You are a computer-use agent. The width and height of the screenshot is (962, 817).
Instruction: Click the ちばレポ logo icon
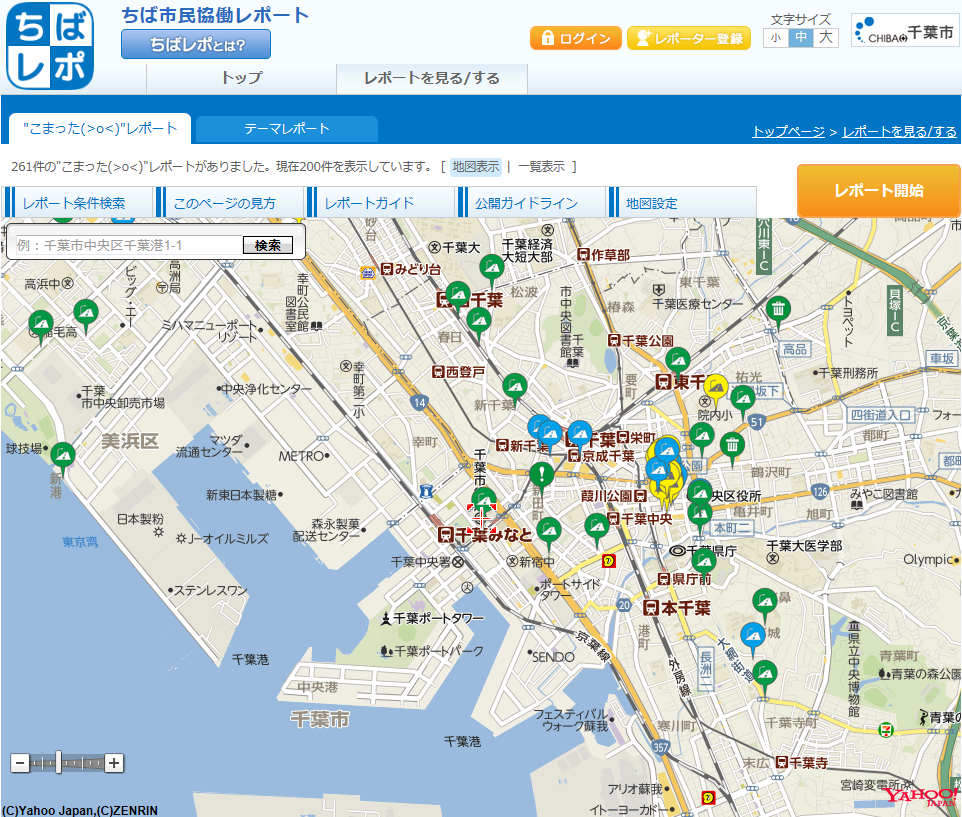50,46
